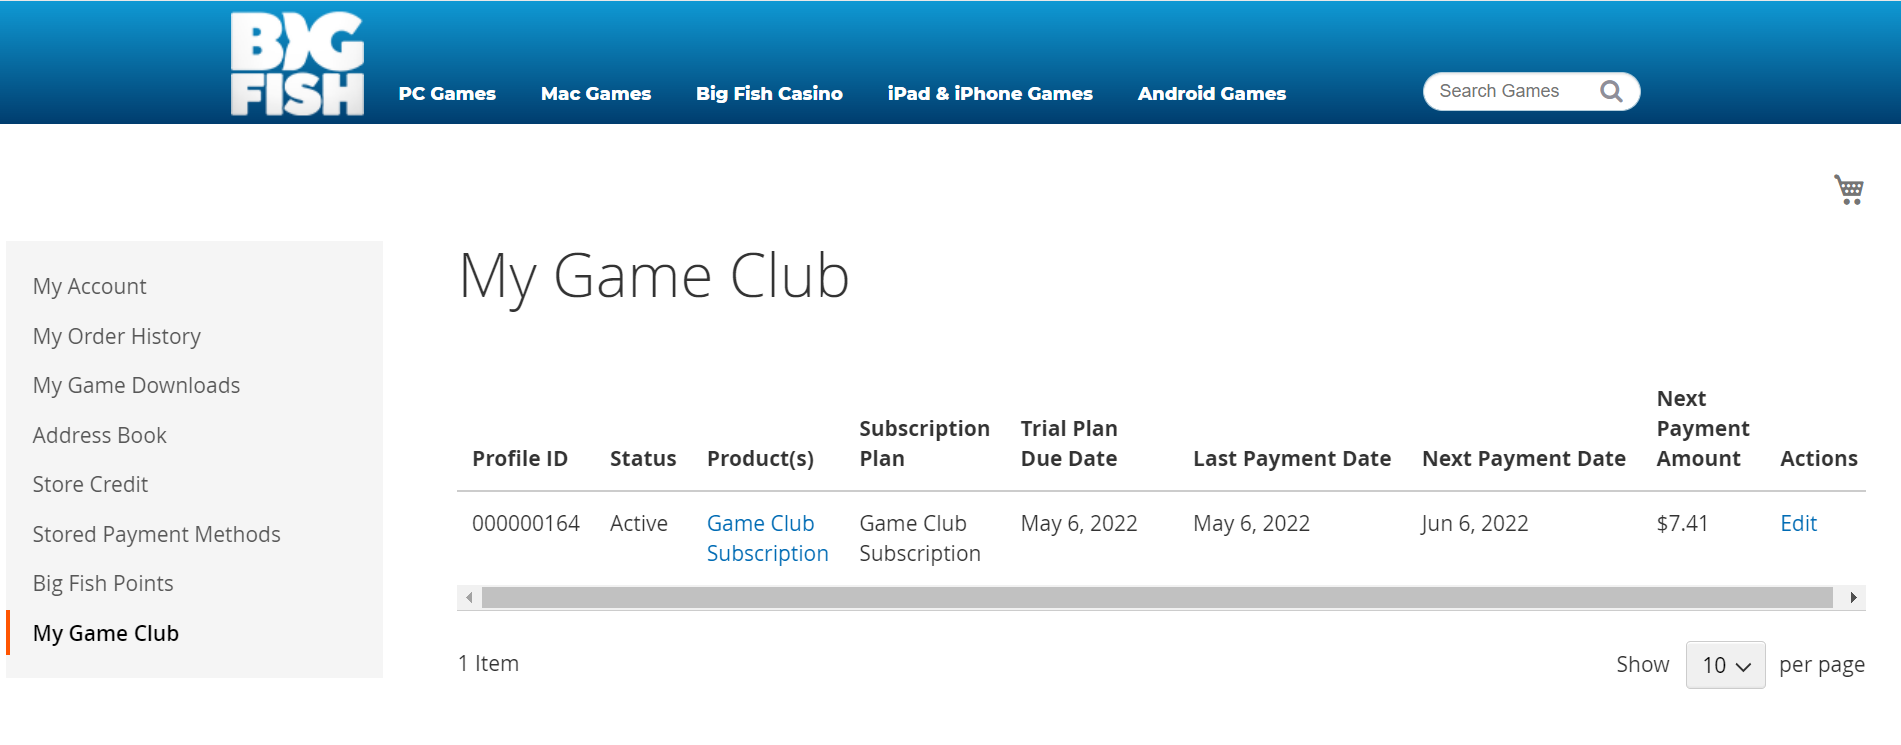Open the shopping cart icon
This screenshot has width=1901, height=745.
[1848, 189]
